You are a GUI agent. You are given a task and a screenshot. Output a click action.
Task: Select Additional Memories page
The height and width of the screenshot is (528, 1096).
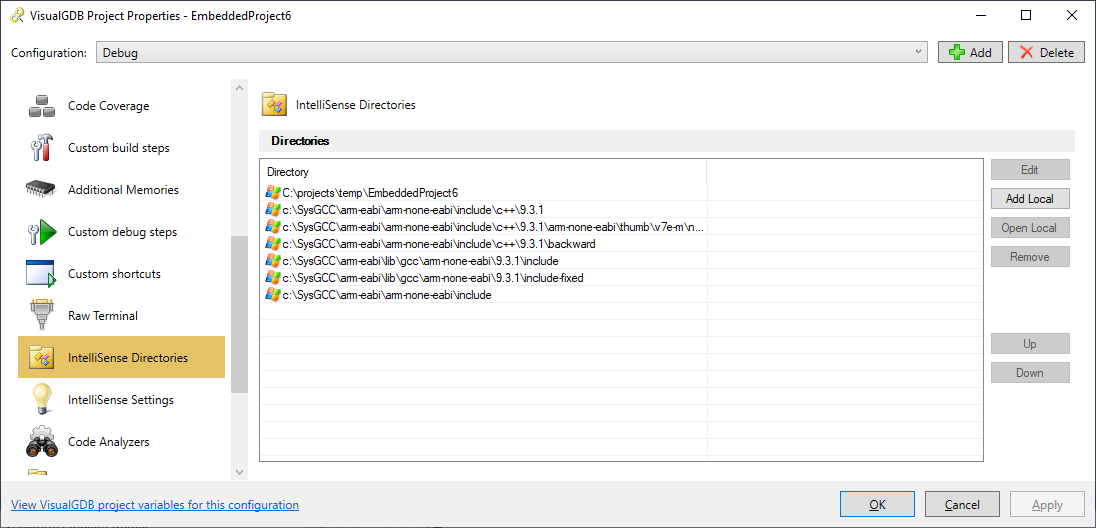coord(123,190)
